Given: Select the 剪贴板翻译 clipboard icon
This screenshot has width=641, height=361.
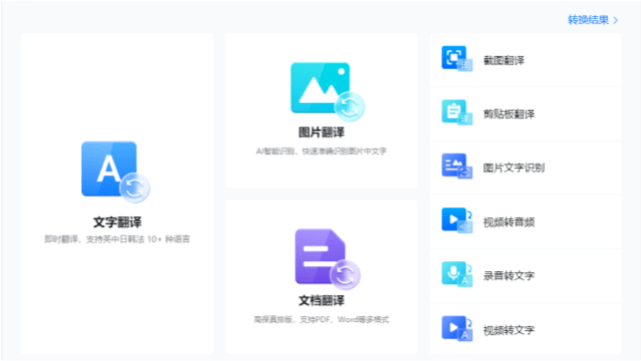Looking at the screenshot, I should 457,112.
